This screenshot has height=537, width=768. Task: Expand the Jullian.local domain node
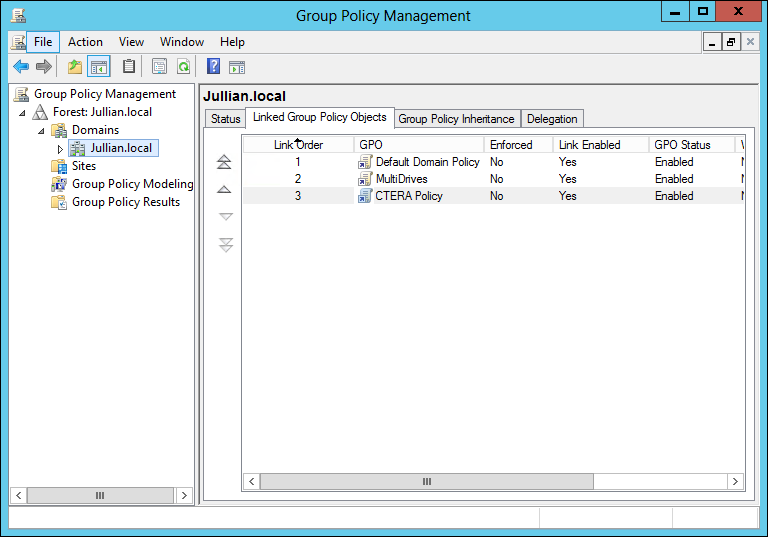(x=60, y=149)
